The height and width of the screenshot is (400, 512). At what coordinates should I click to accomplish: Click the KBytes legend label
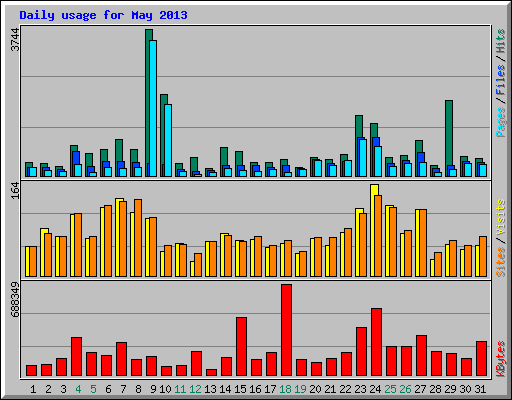click(x=501, y=359)
